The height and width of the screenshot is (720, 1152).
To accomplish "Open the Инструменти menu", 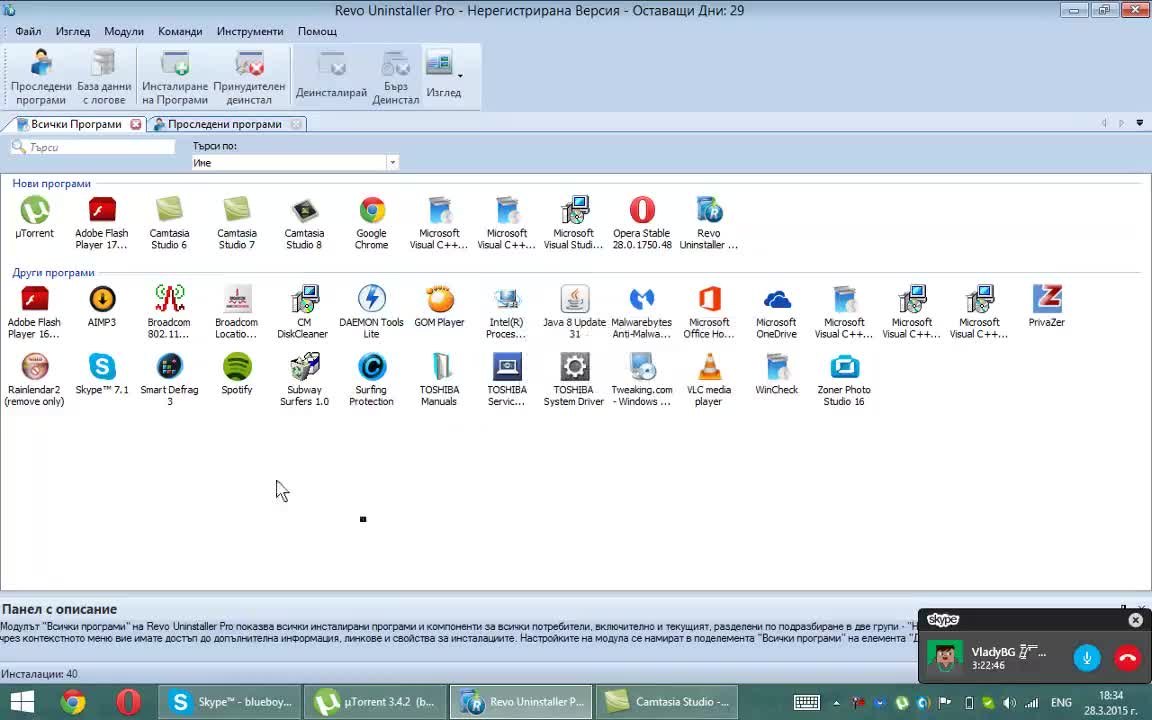I will point(250,31).
